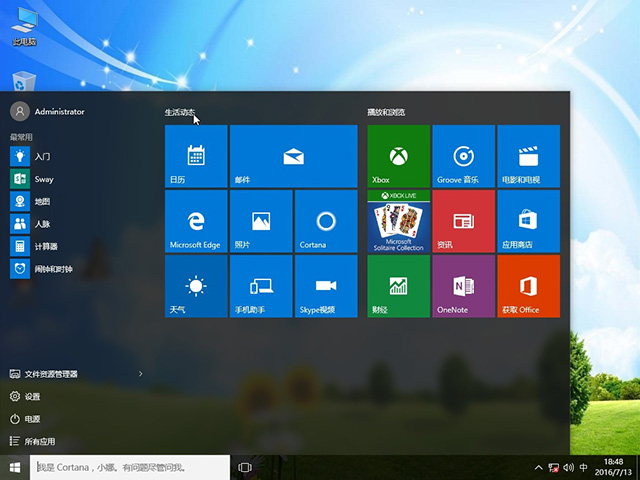Open the Cortana tile
The height and width of the screenshot is (480, 640).
coord(325,221)
